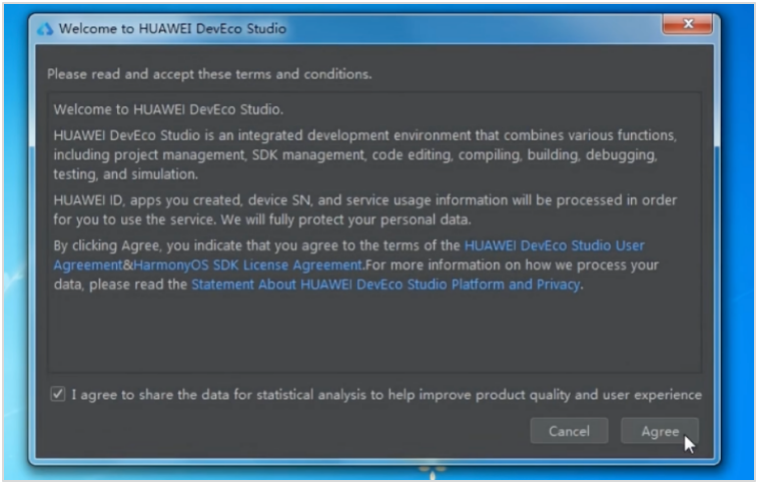The height and width of the screenshot is (484, 758).
Task: Click the integrated development environment description paragraph
Action: coord(365,155)
